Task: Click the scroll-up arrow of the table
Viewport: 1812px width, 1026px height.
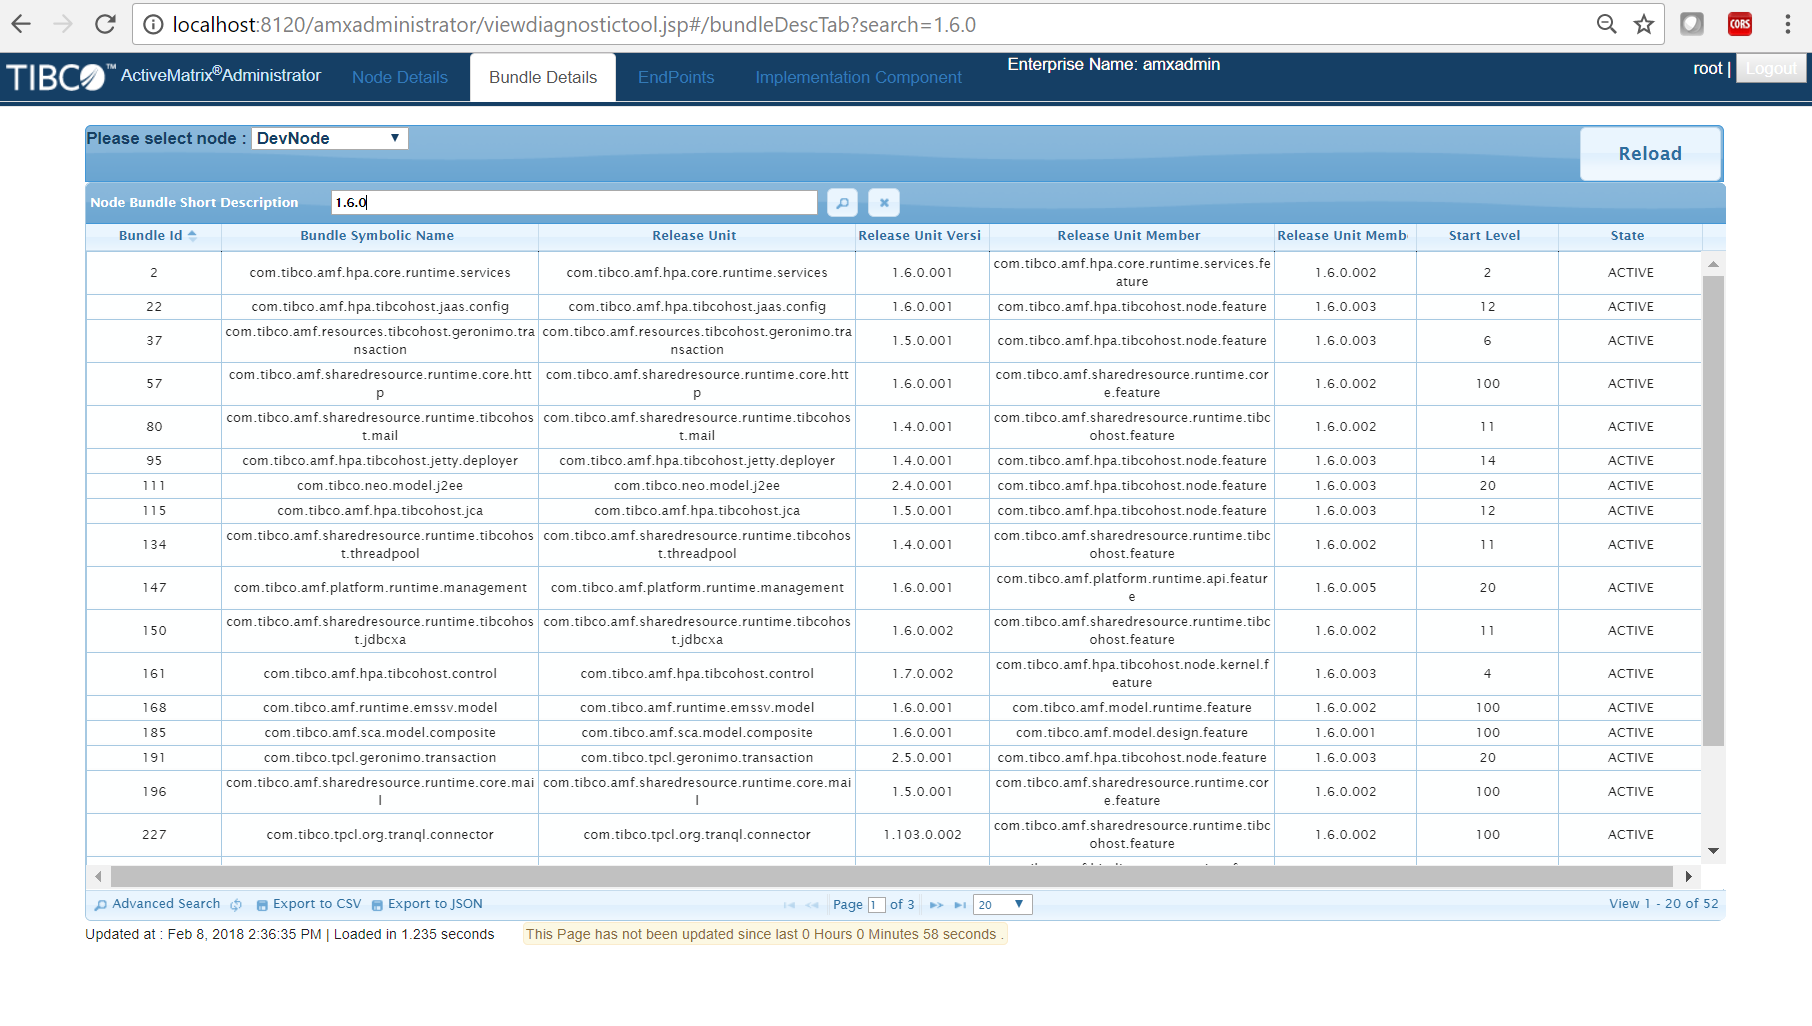Action: [1713, 264]
